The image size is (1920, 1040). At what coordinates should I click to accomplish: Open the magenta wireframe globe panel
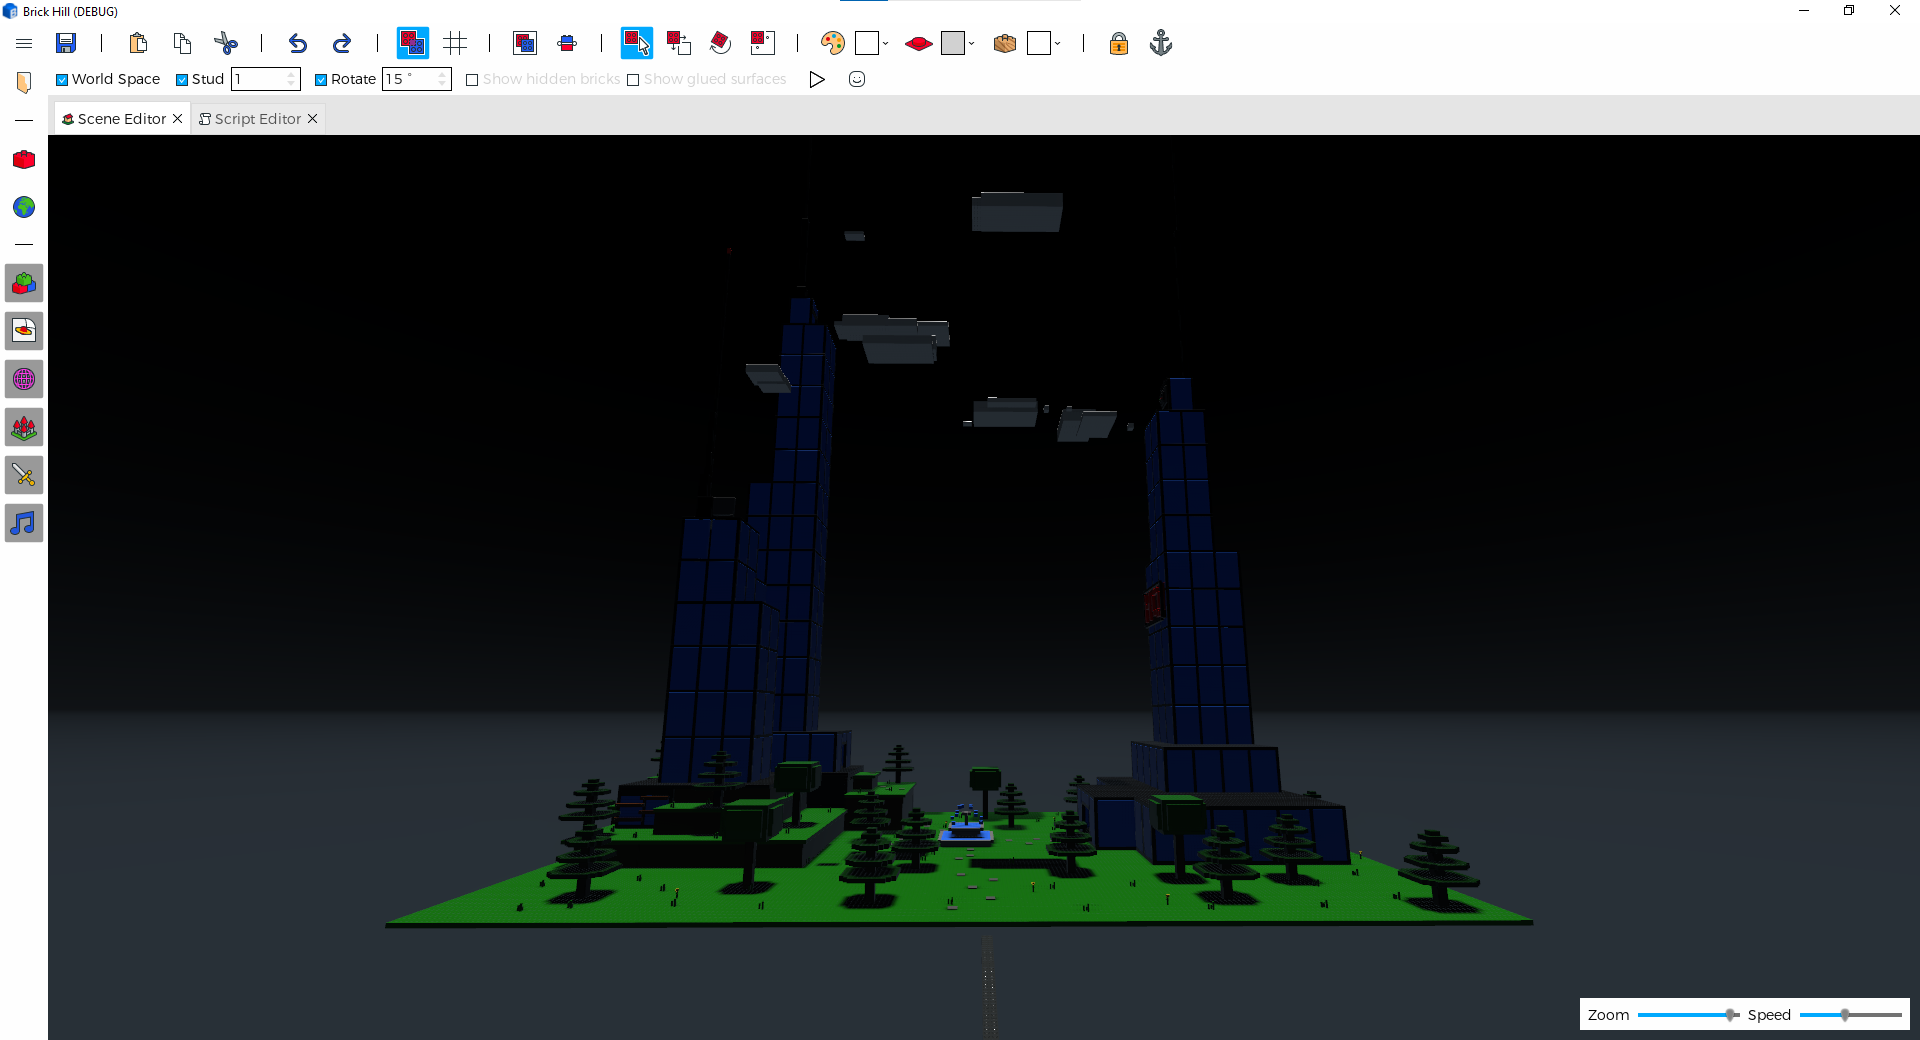24,379
